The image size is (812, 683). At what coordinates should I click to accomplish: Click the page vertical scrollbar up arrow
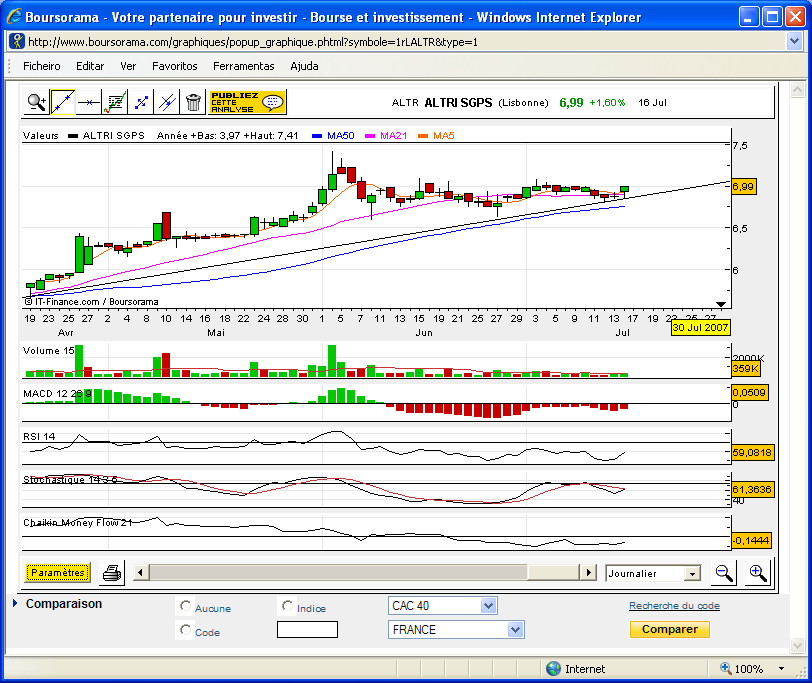797,91
